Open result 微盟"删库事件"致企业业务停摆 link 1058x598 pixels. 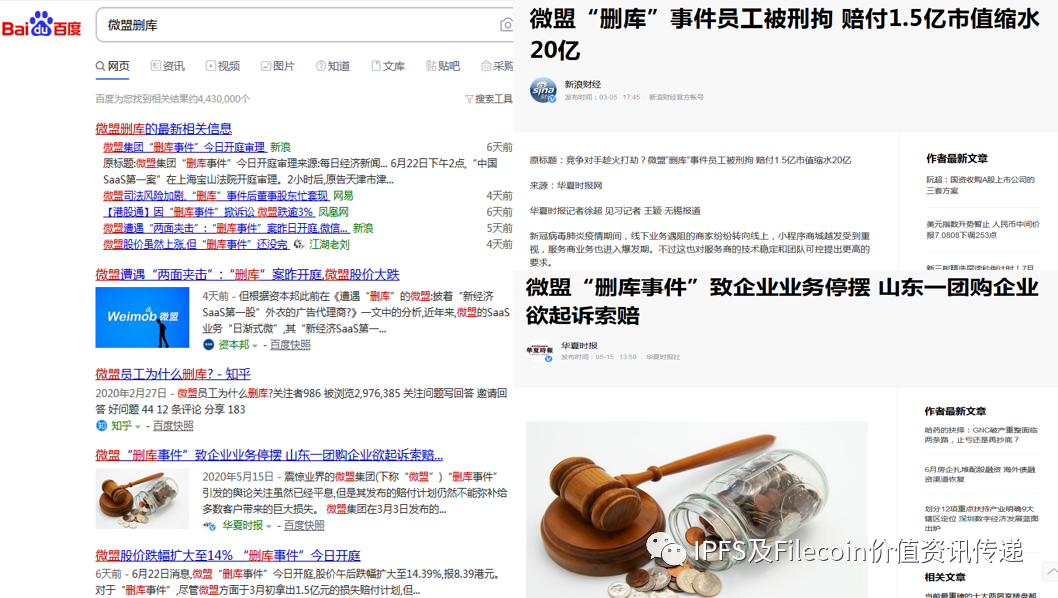click(269, 456)
